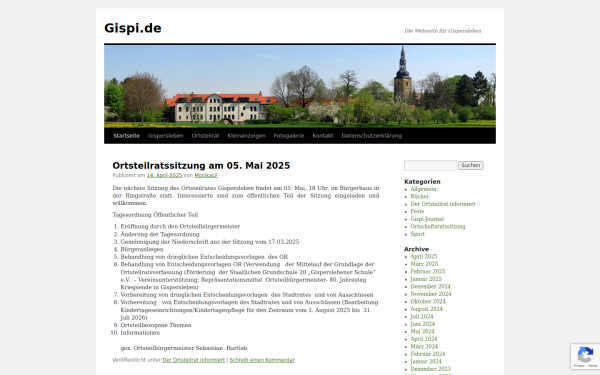The width and height of the screenshot is (600, 375).
Task: Click 'Schreib einen Kommentar' link
Action: point(262,360)
